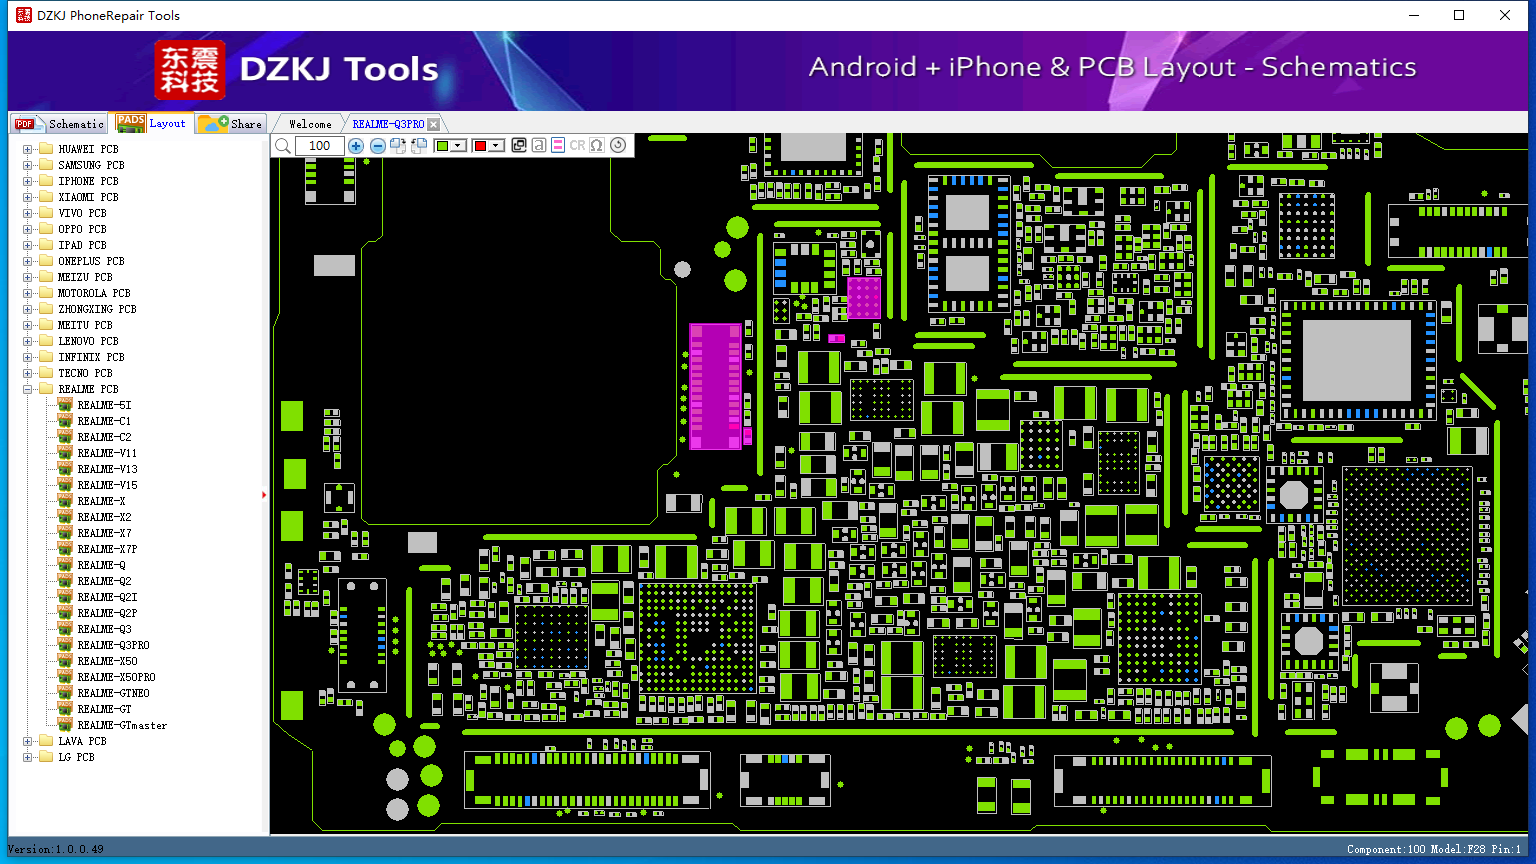Viewport: 1536px width, 864px height.
Task: Click the zoom value field showing 100
Action: tap(320, 146)
